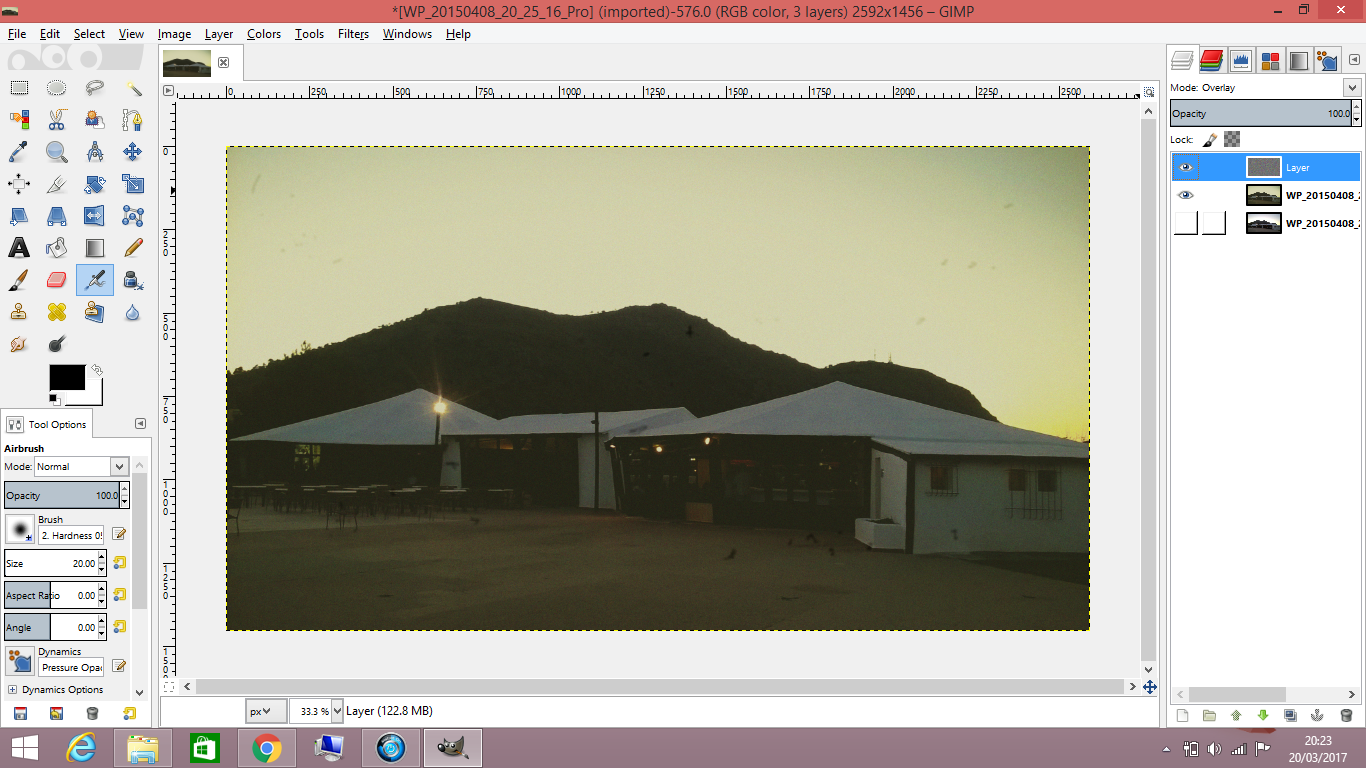Select the Cage Transform tool

click(133, 216)
